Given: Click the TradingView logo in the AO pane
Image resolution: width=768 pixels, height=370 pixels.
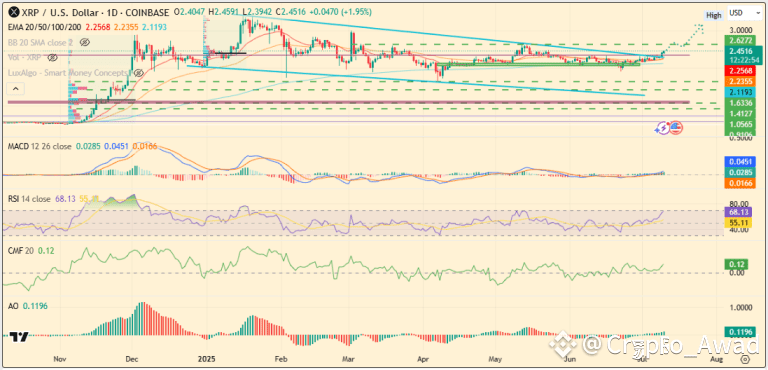Looking at the screenshot, I should [19, 337].
